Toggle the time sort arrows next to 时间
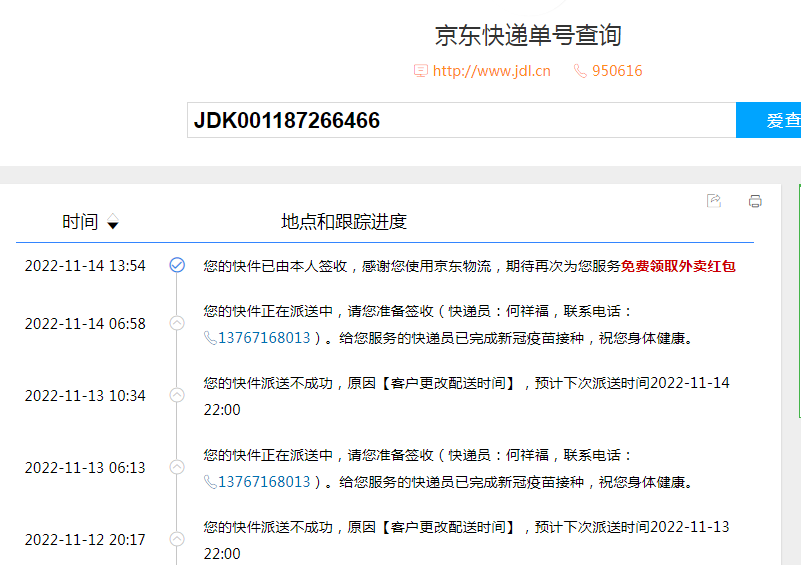The image size is (801, 565). [113, 222]
